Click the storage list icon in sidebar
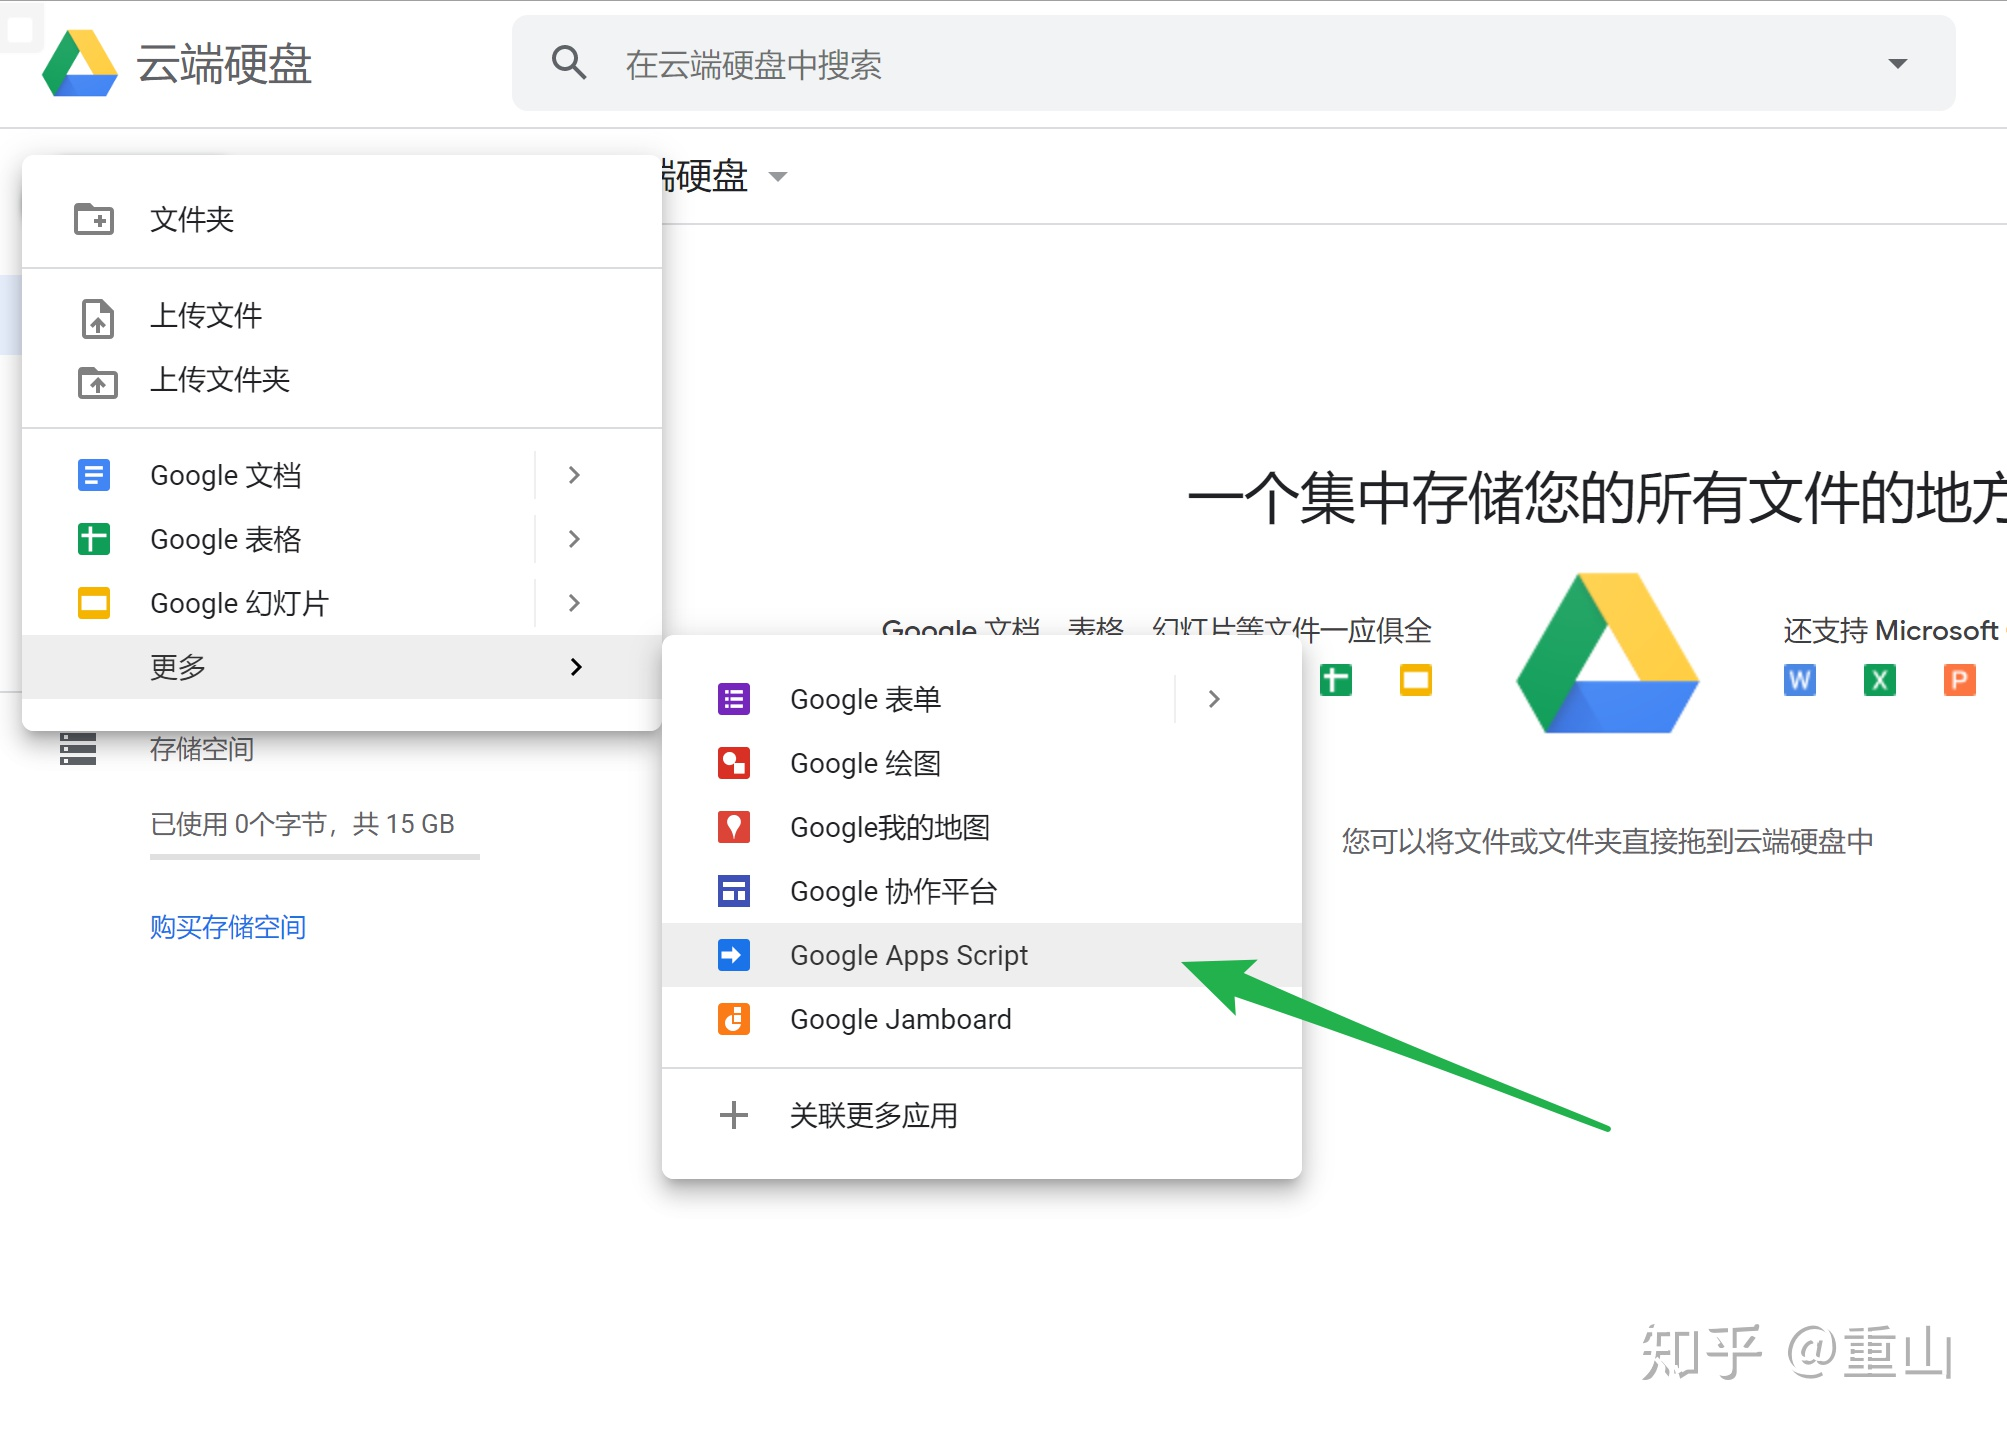The width and height of the screenshot is (2007, 1435). click(x=78, y=749)
